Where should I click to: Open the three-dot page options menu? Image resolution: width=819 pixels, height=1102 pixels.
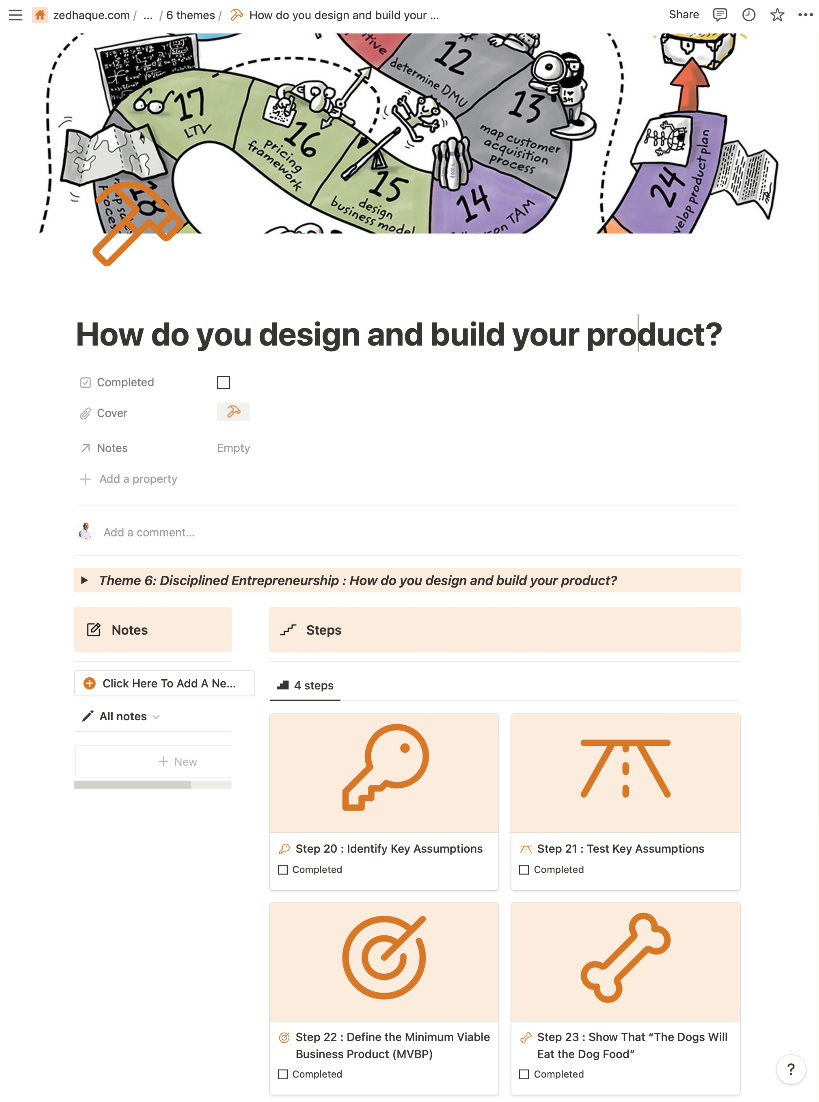tap(806, 15)
